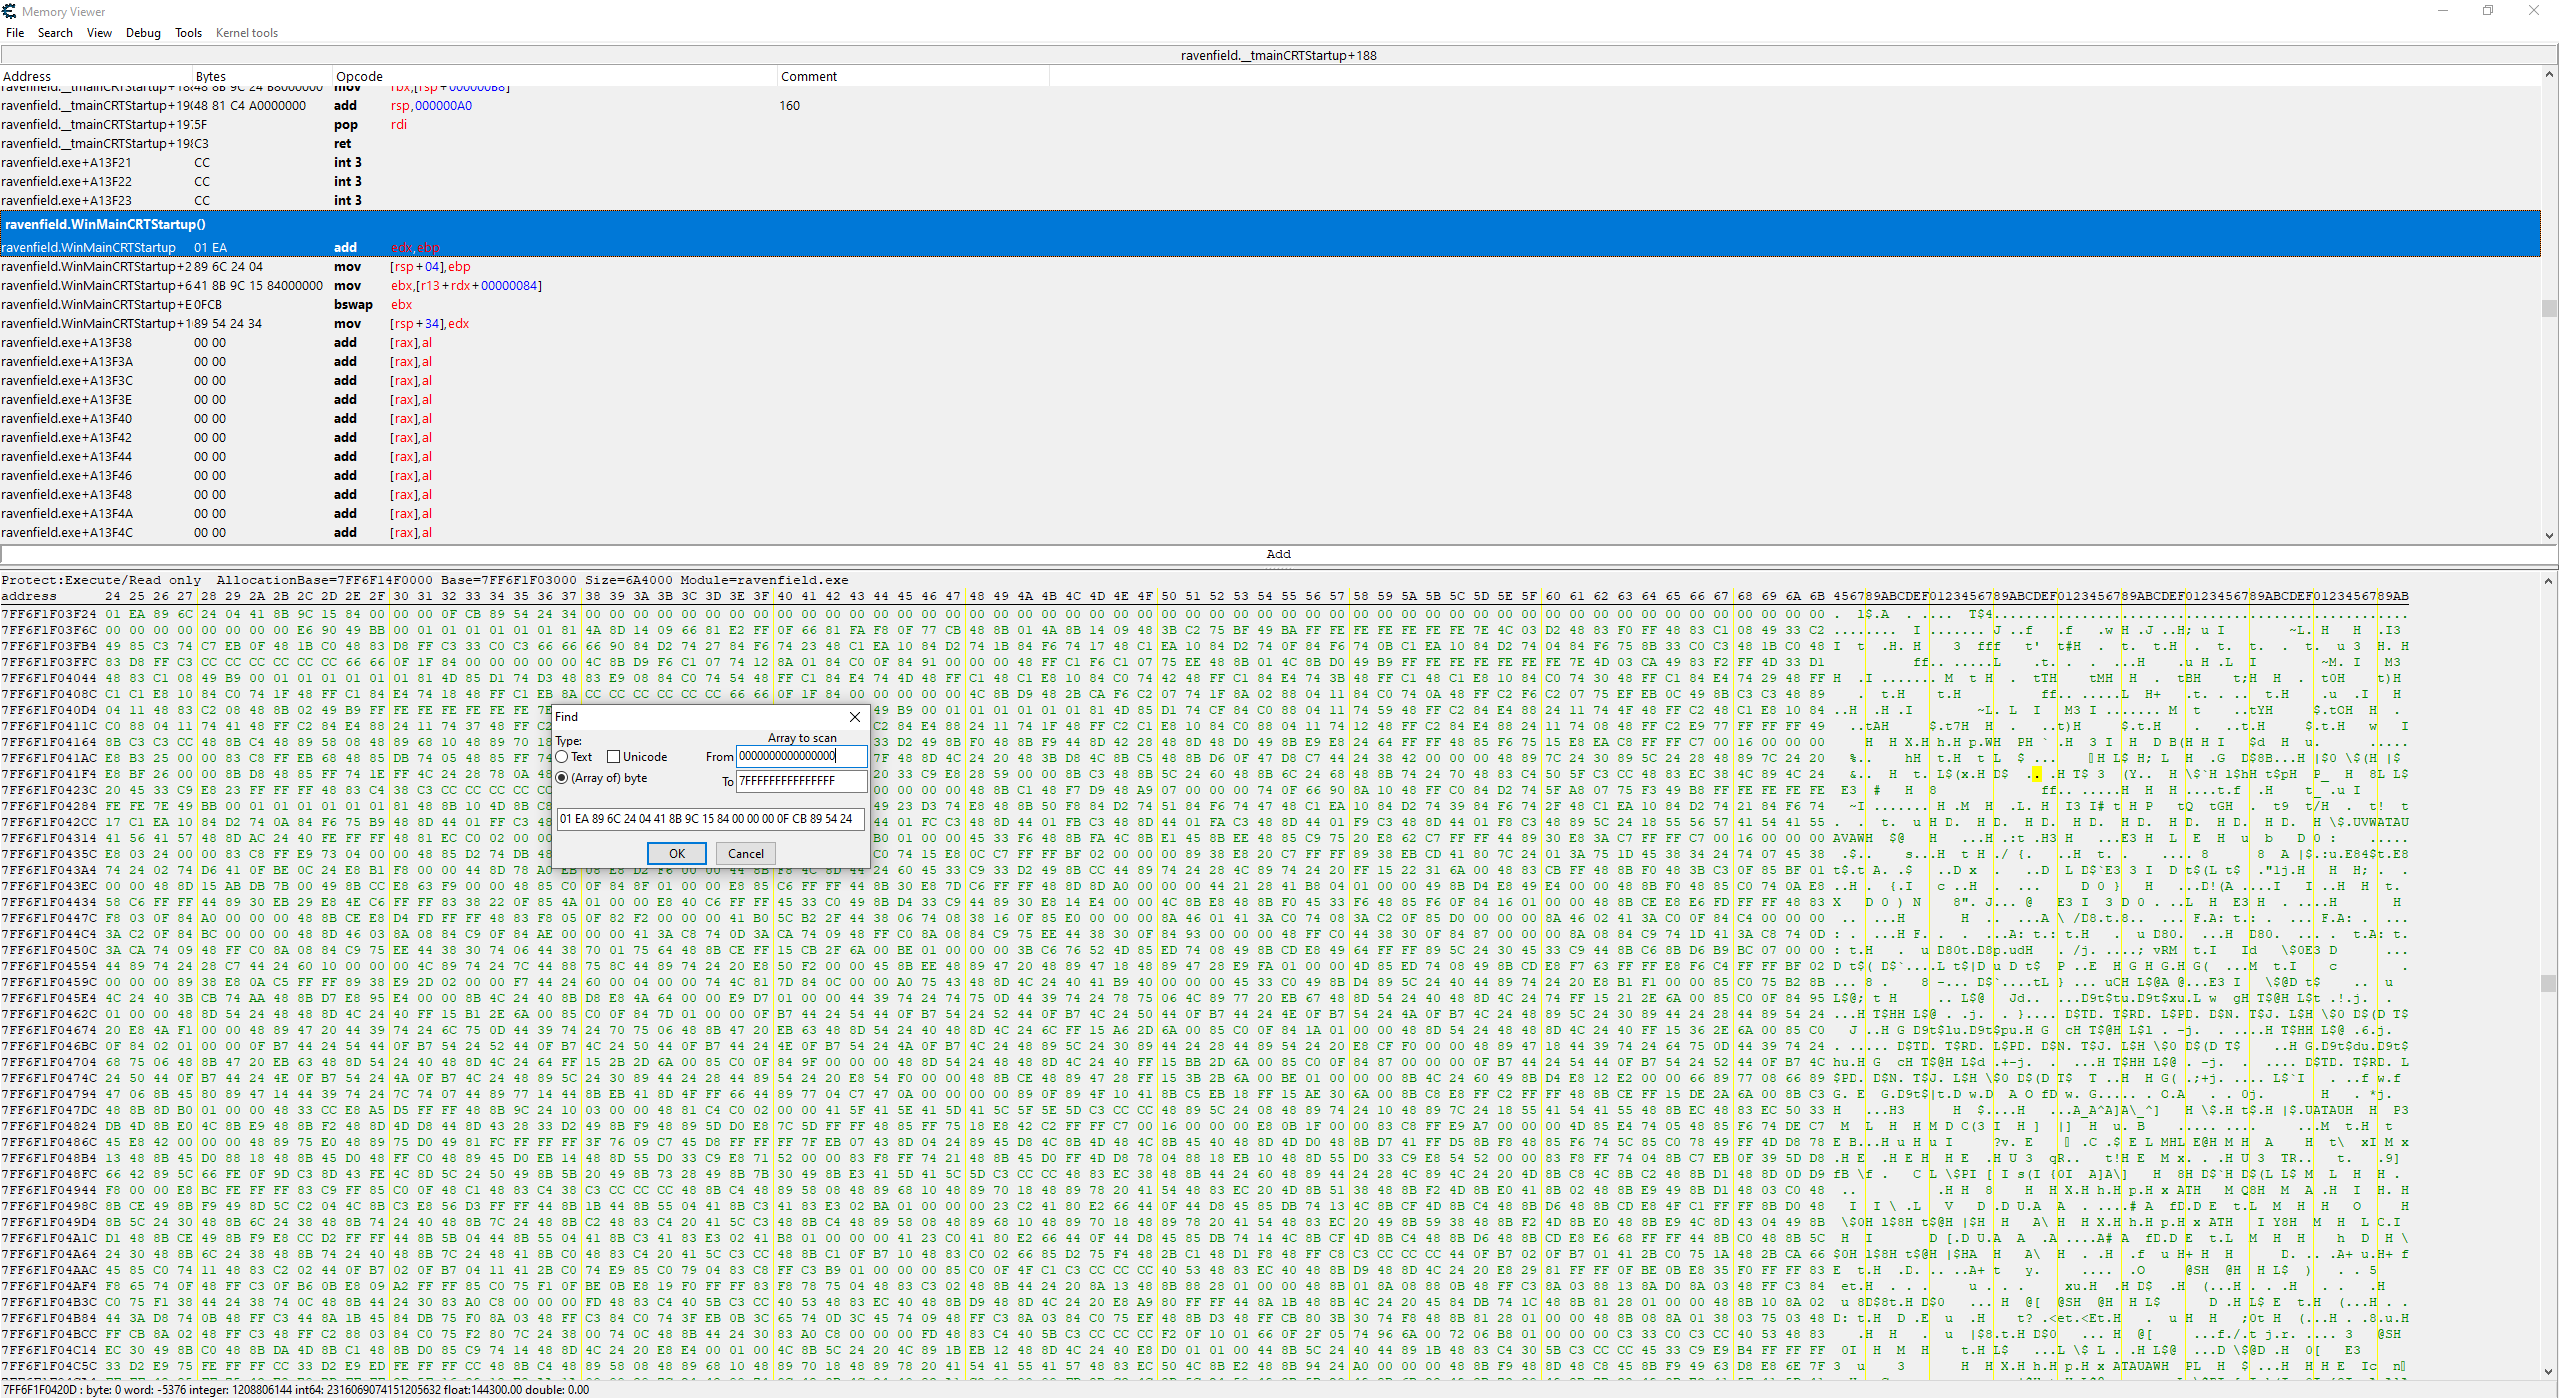The image size is (2559, 1398).
Task: Confirm the Find dialog with OK
Action: 677,853
